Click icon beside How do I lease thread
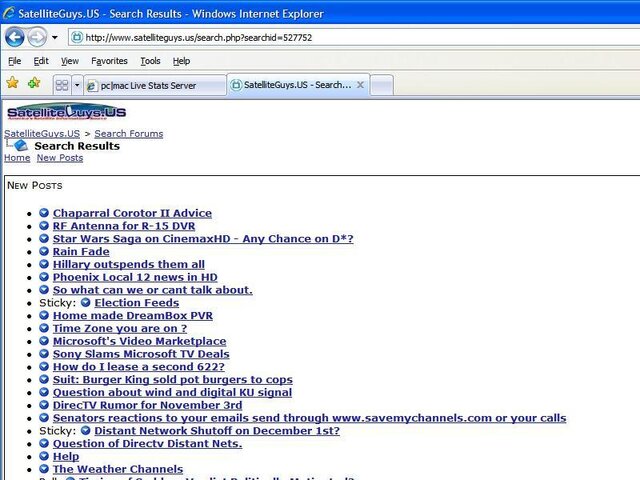This screenshot has width=640, height=480. tap(44, 366)
